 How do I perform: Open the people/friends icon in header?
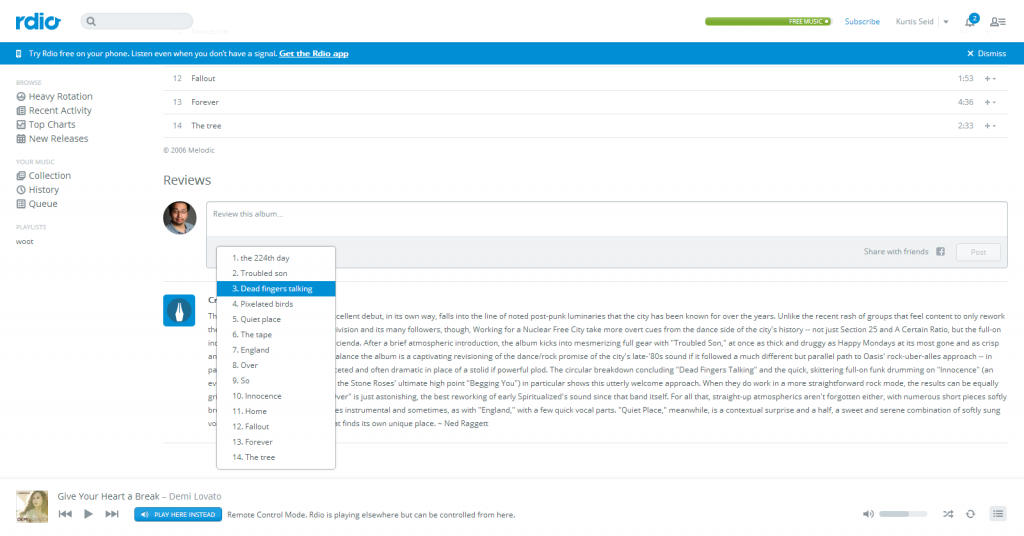[x=997, y=21]
